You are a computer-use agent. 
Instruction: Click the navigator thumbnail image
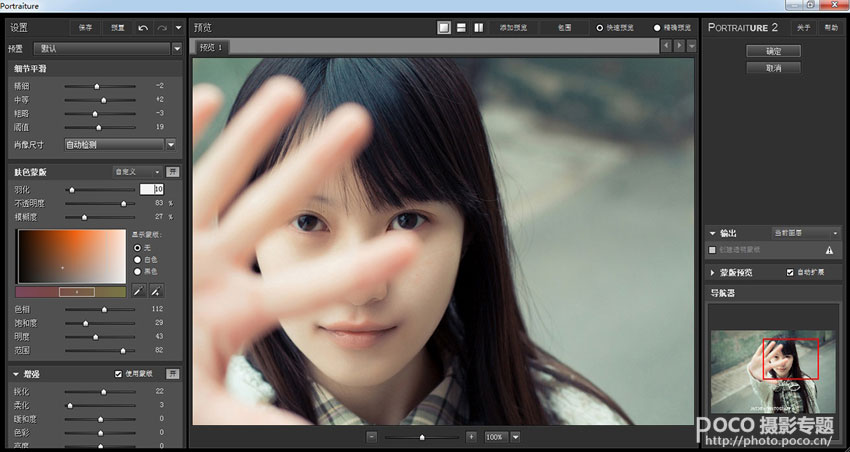point(772,372)
